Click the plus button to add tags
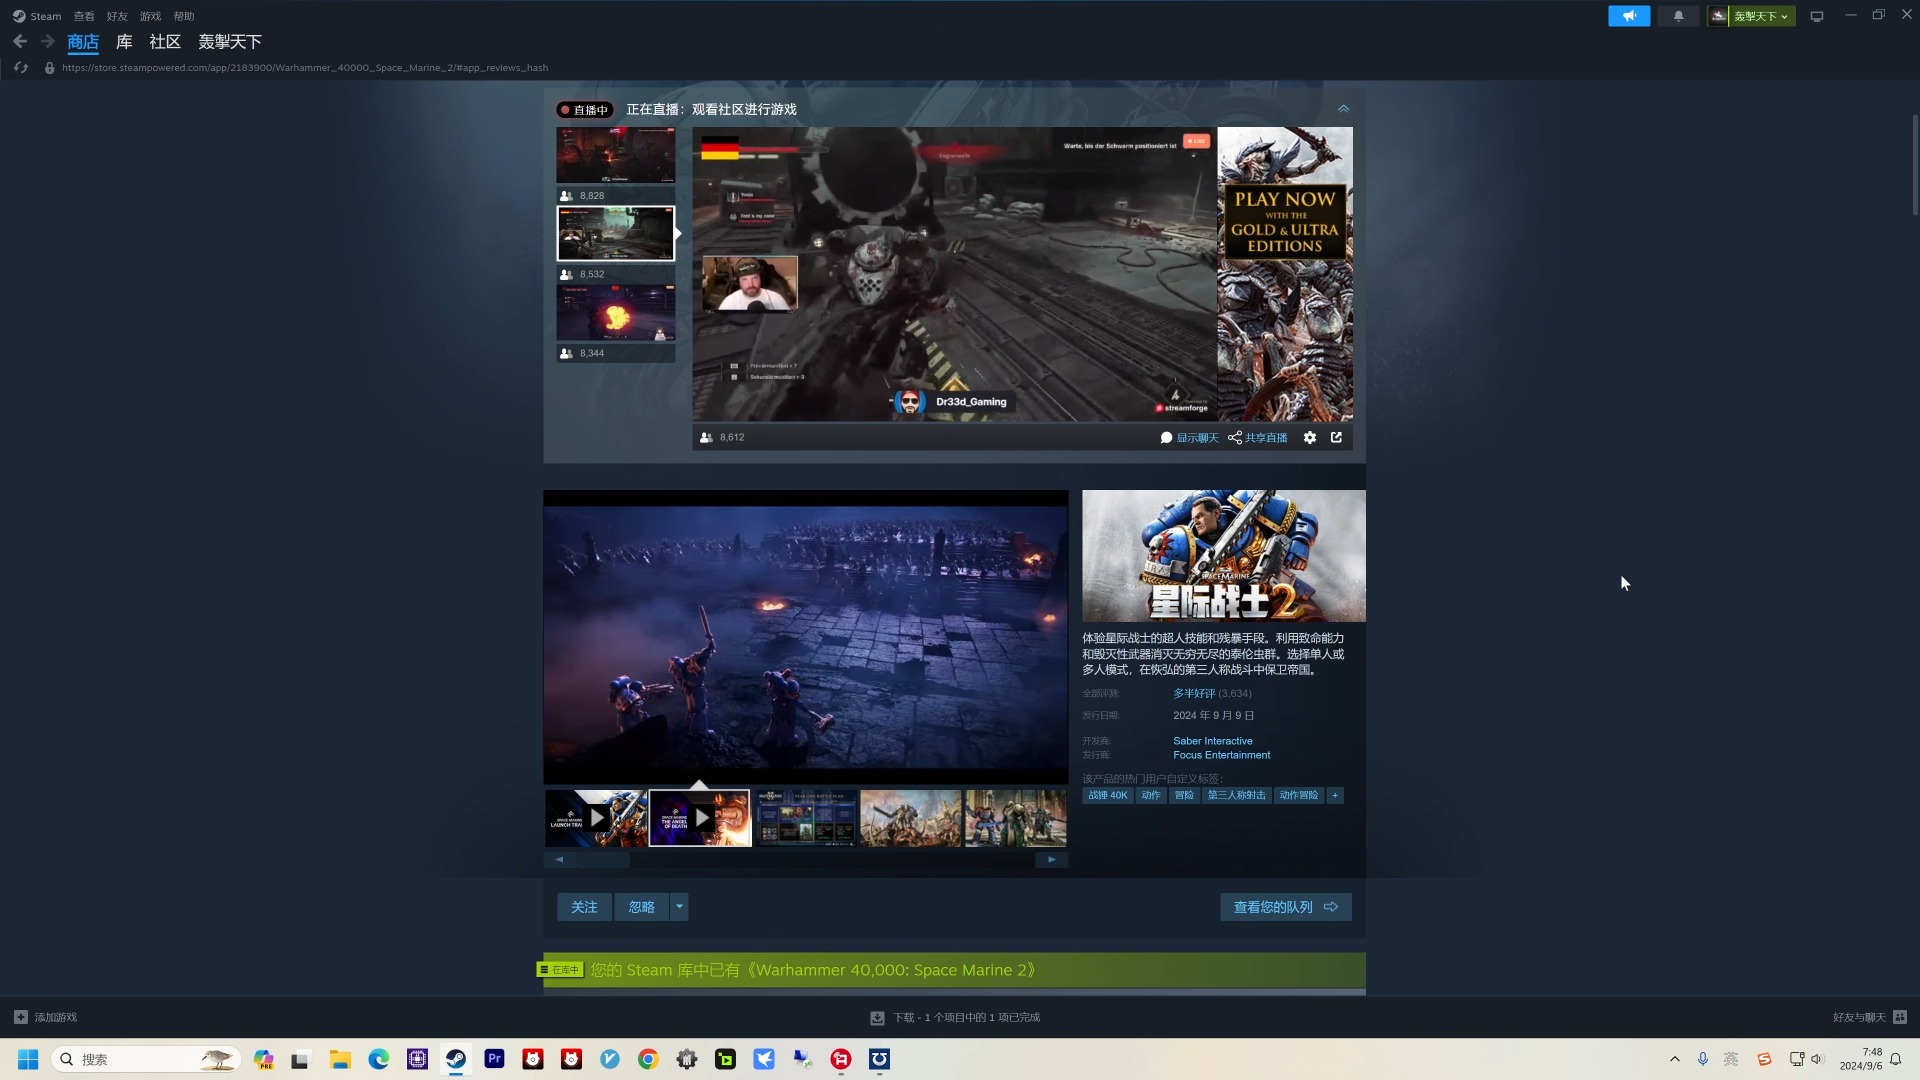This screenshot has width=1920, height=1080. [x=1335, y=796]
